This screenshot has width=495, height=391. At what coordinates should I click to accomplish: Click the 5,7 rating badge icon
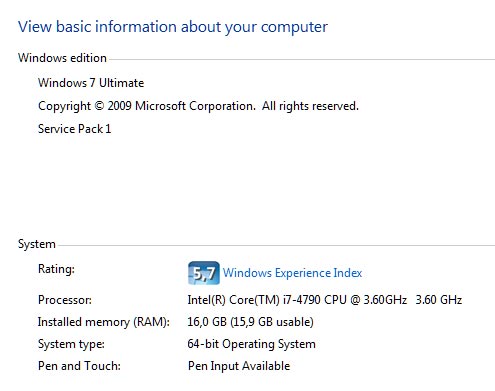204,273
